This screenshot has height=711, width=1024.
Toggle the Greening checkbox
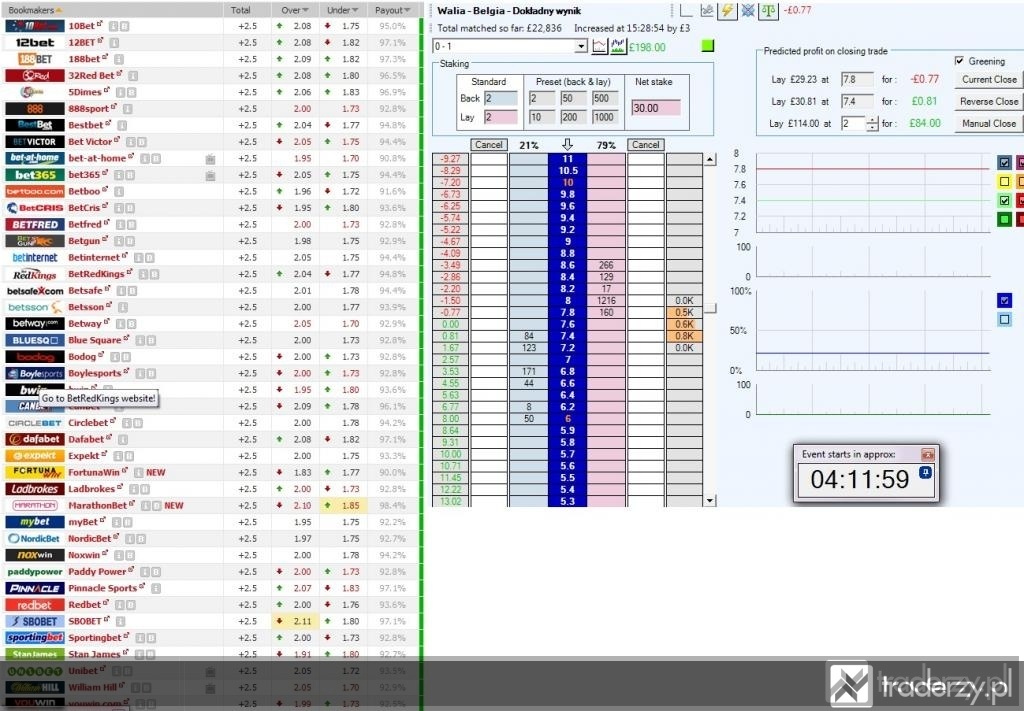pos(959,61)
